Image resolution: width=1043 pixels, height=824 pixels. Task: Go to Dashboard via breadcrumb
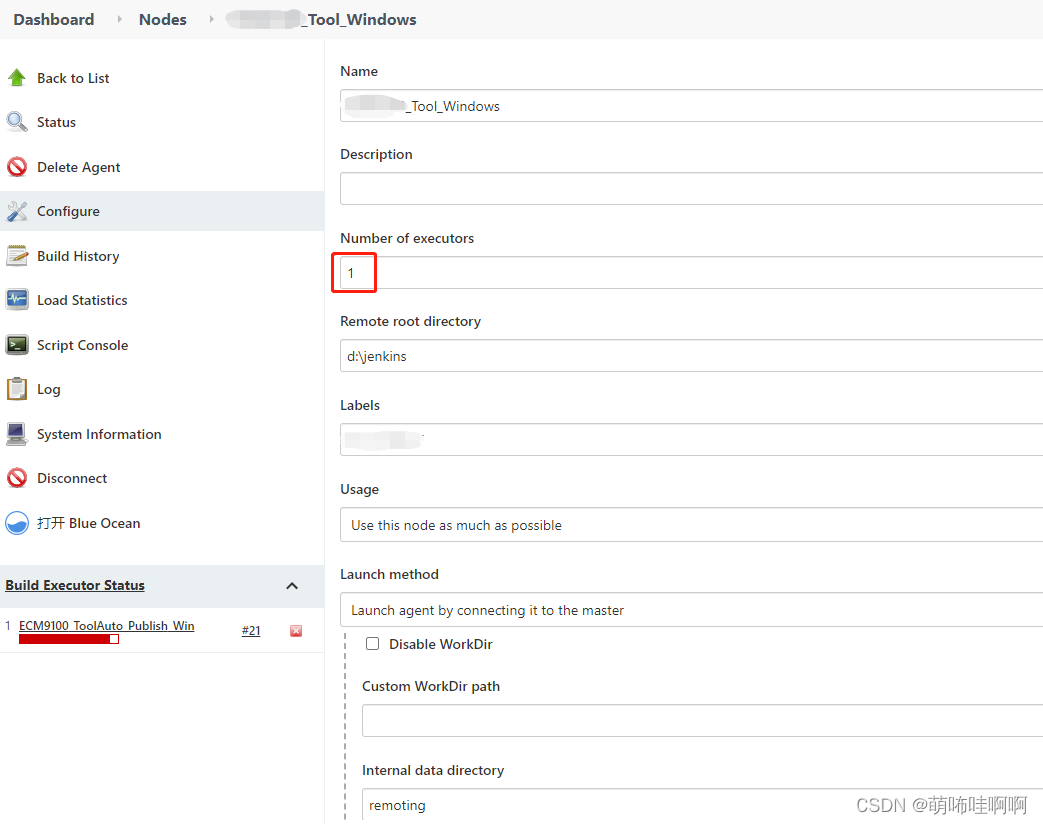(x=53, y=19)
